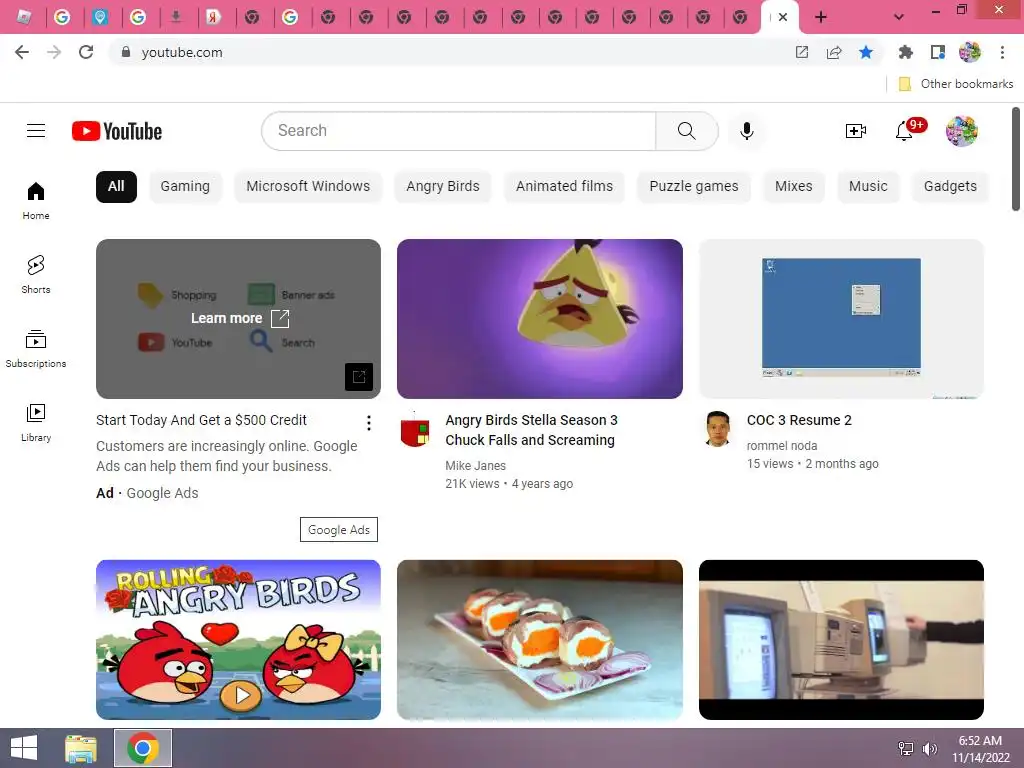This screenshot has width=1024, height=768.
Task: Close the current YouTube tab
Action: tap(783, 17)
